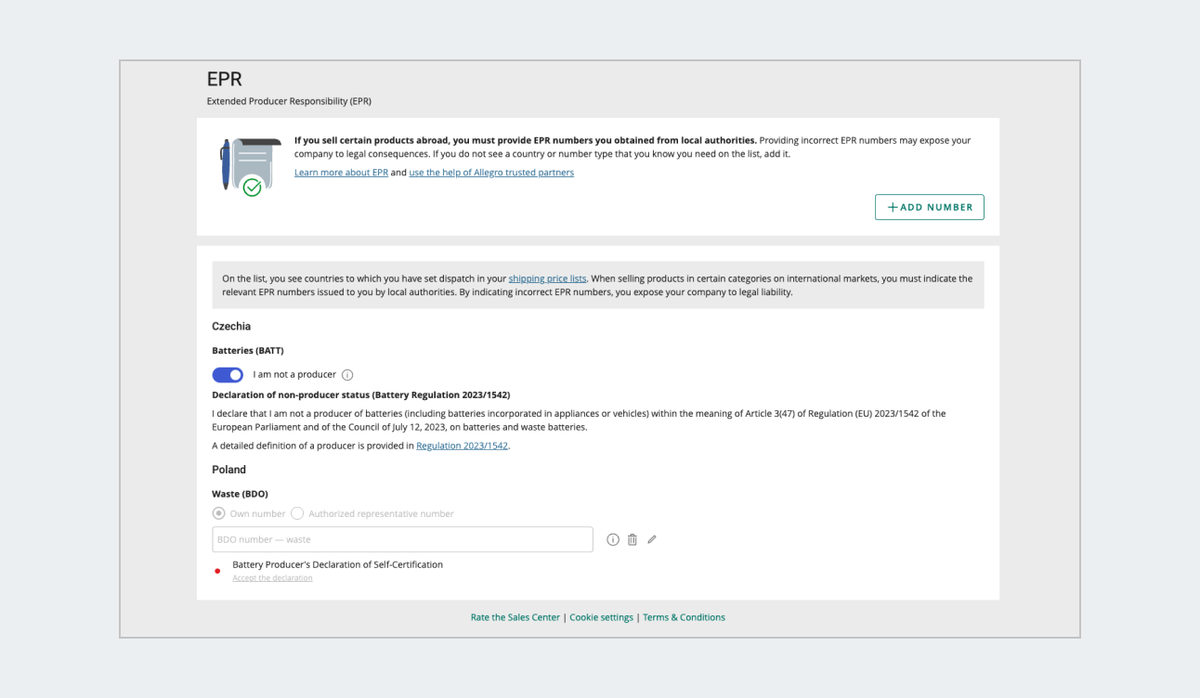1200x698 pixels.
Task: Select Authorized representative number radio option
Action: pos(297,514)
